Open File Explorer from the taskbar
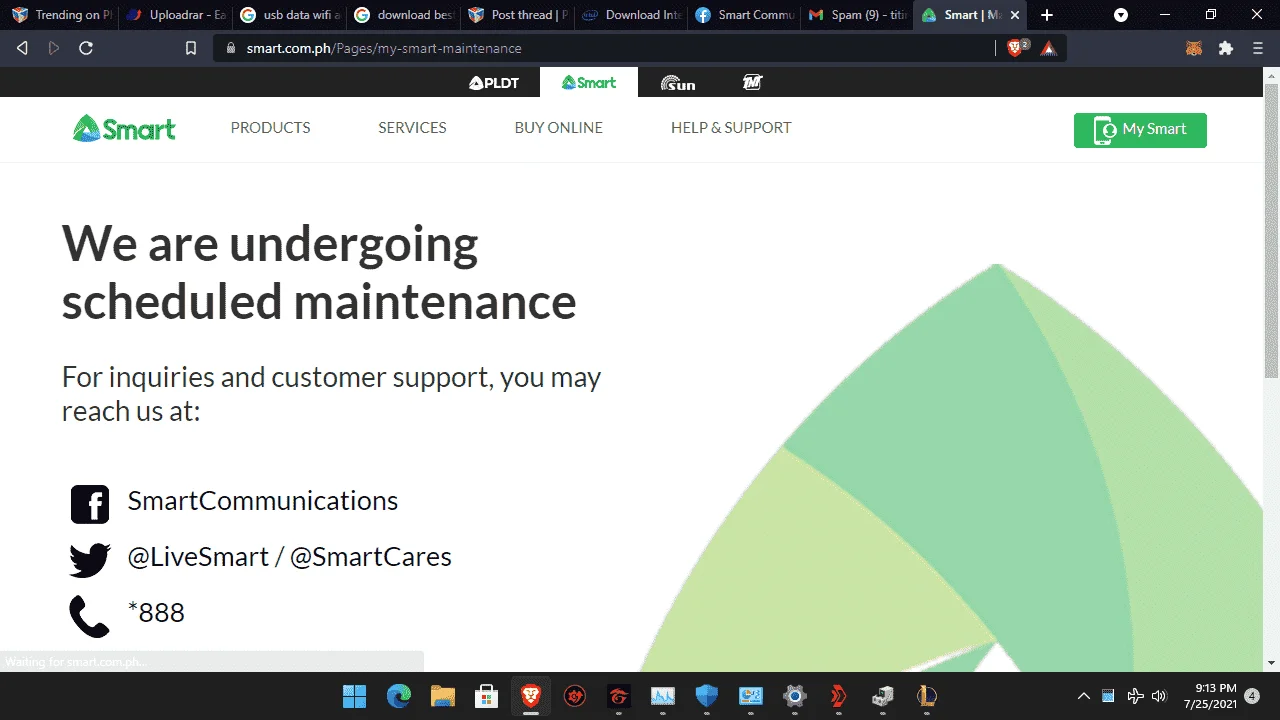The image size is (1280, 720). pos(443,696)
